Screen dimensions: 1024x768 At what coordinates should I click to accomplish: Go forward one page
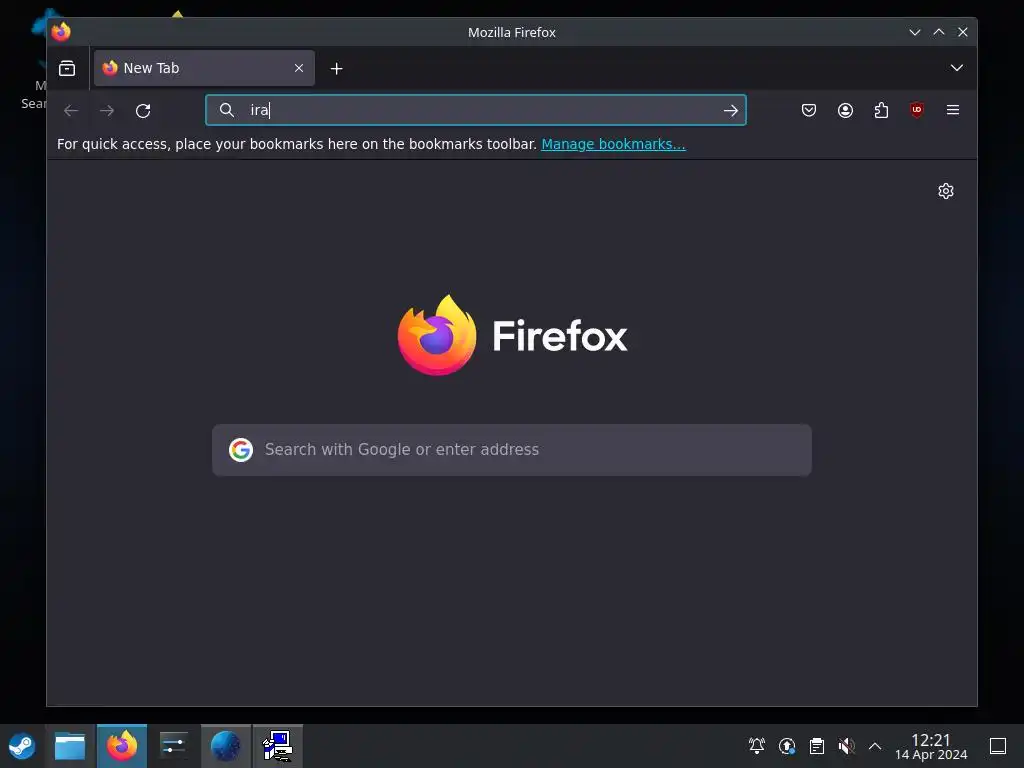107,110
